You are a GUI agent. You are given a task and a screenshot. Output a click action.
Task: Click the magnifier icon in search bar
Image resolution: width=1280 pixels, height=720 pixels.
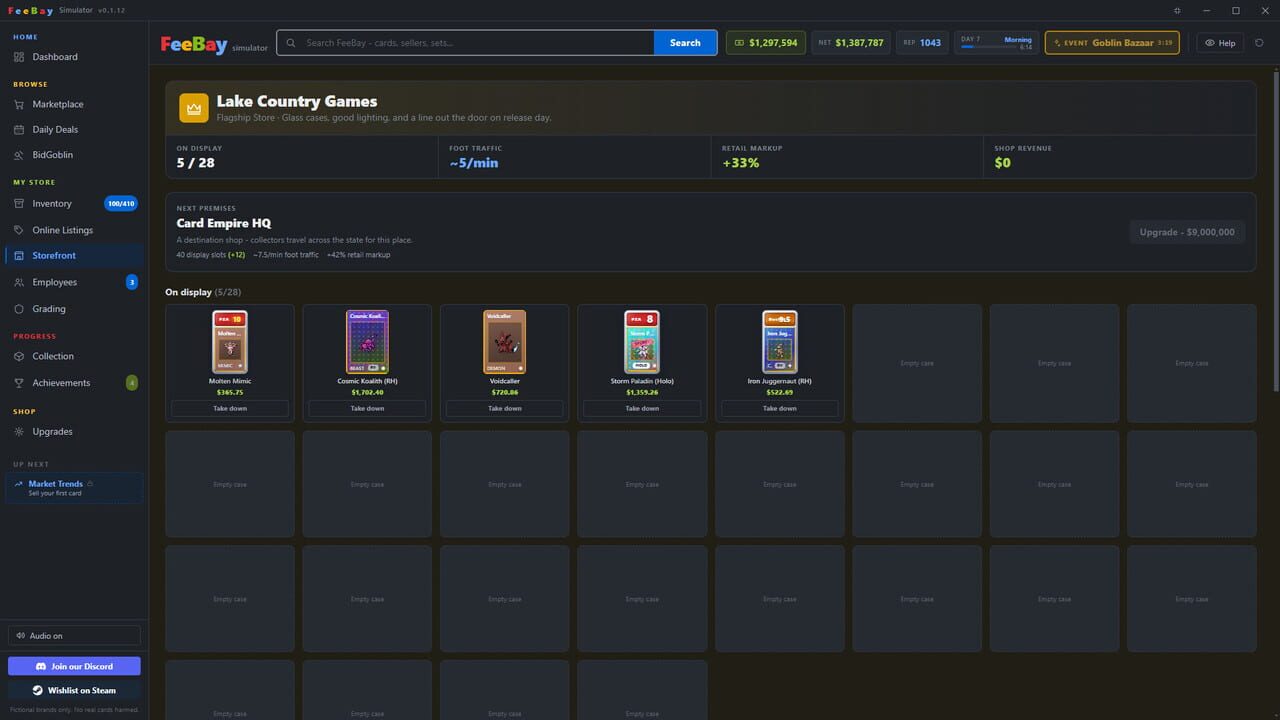pos(291,43)
